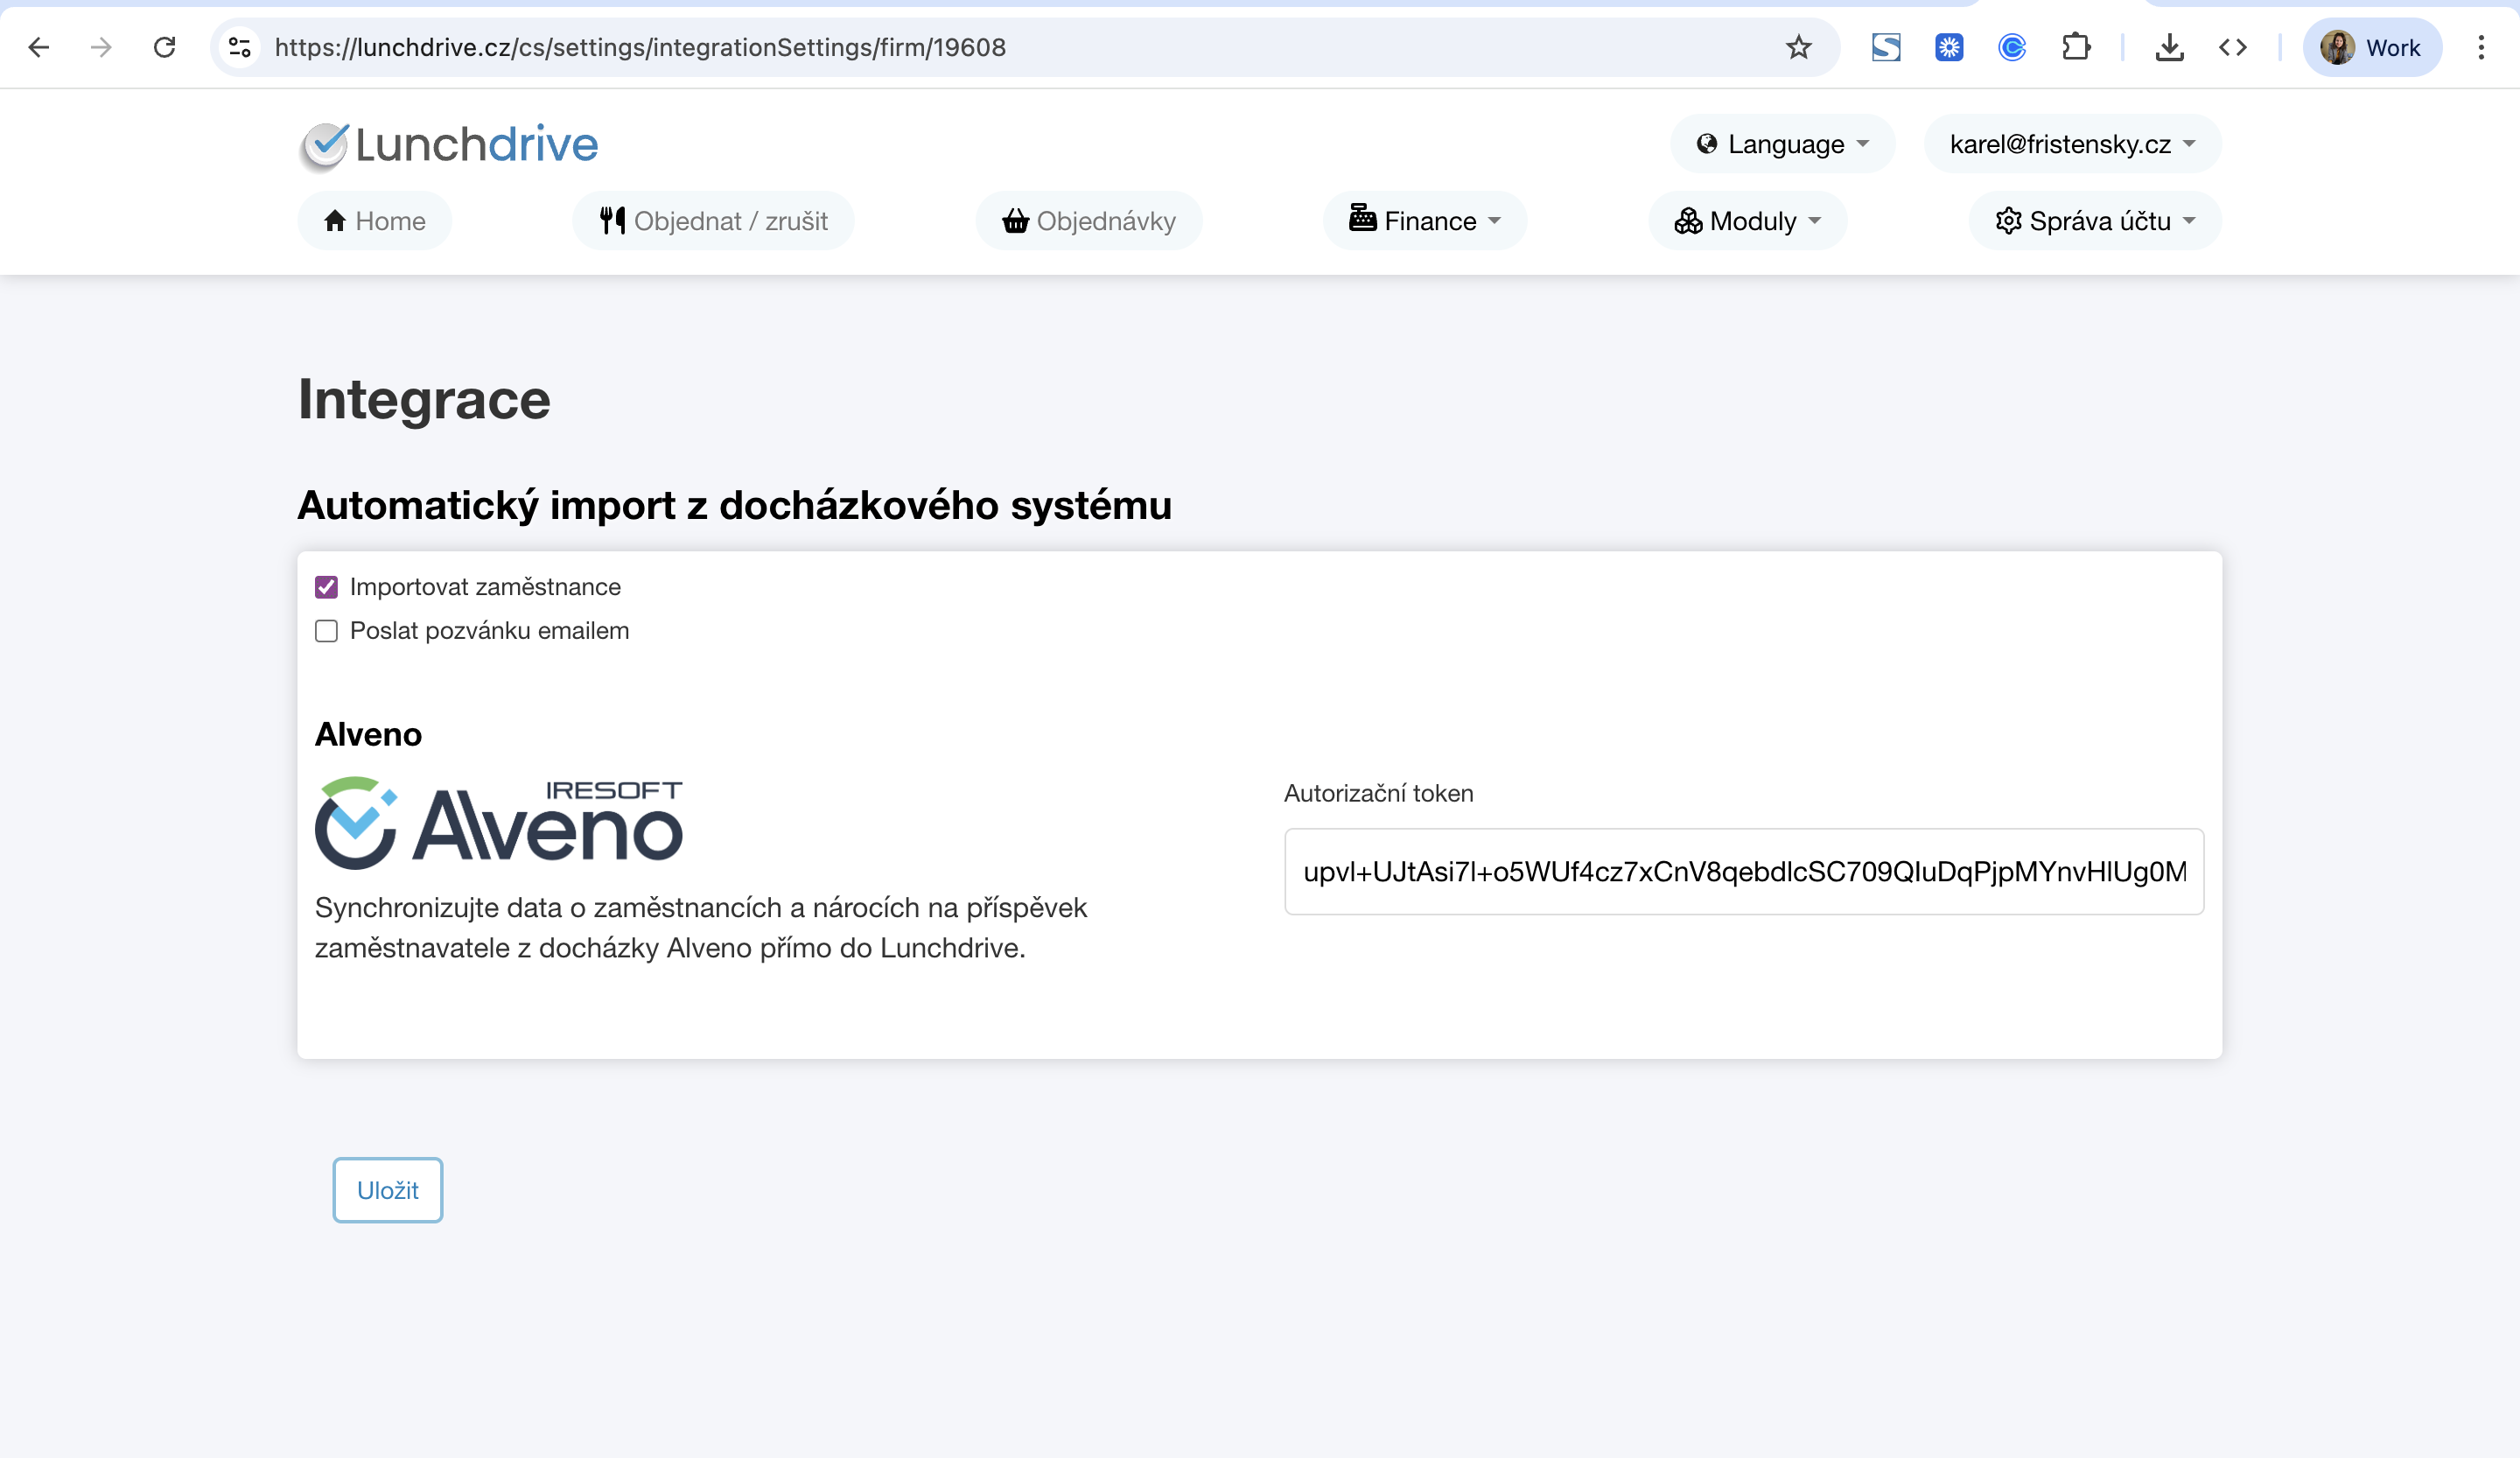This screenshot has height=1458, width=2520.
Task: Open downloads icon in browser toolbar
Action: 2169,47
